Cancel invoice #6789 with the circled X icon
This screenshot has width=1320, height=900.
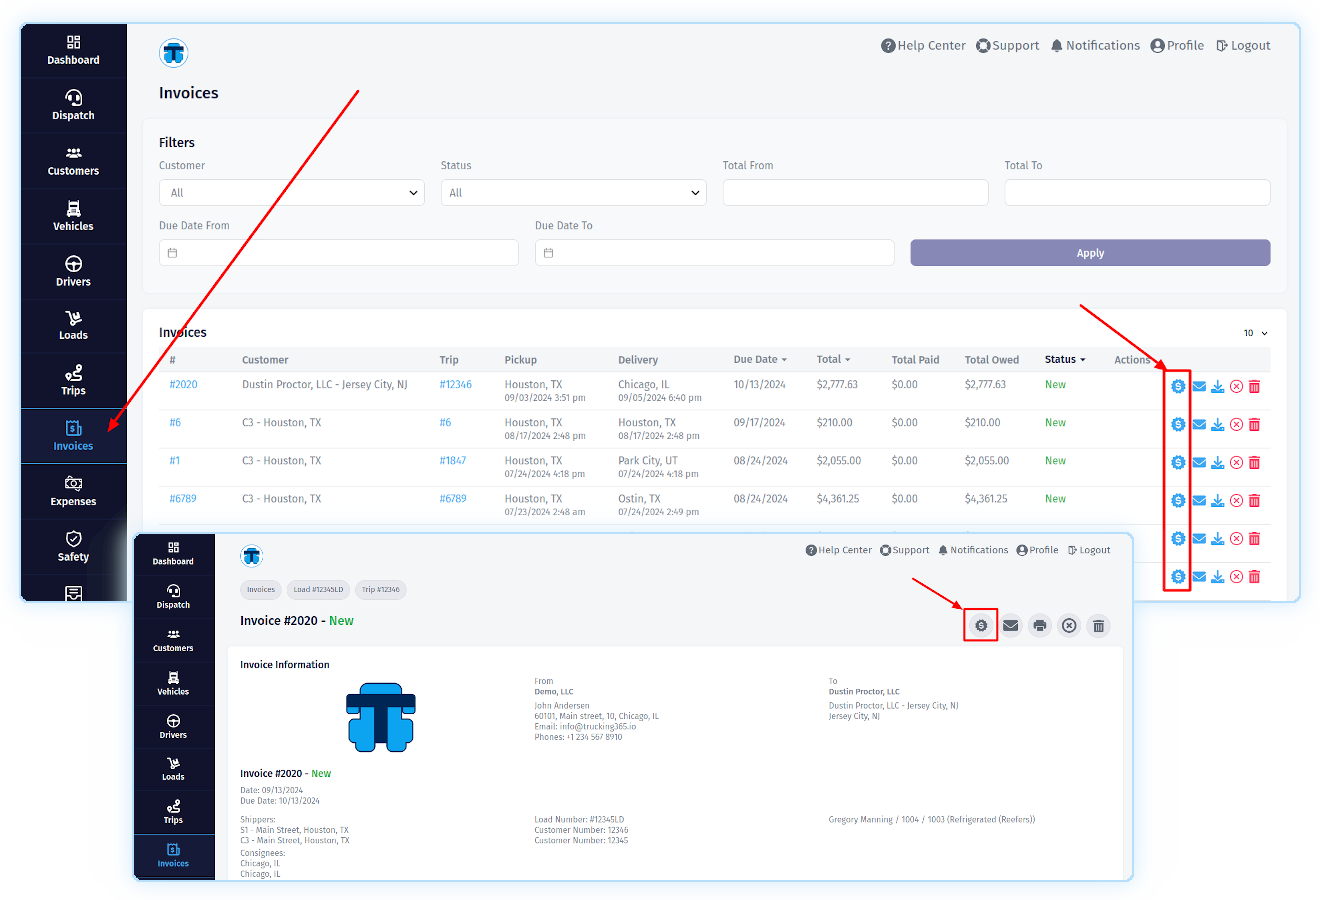(x=1236, y=501)
